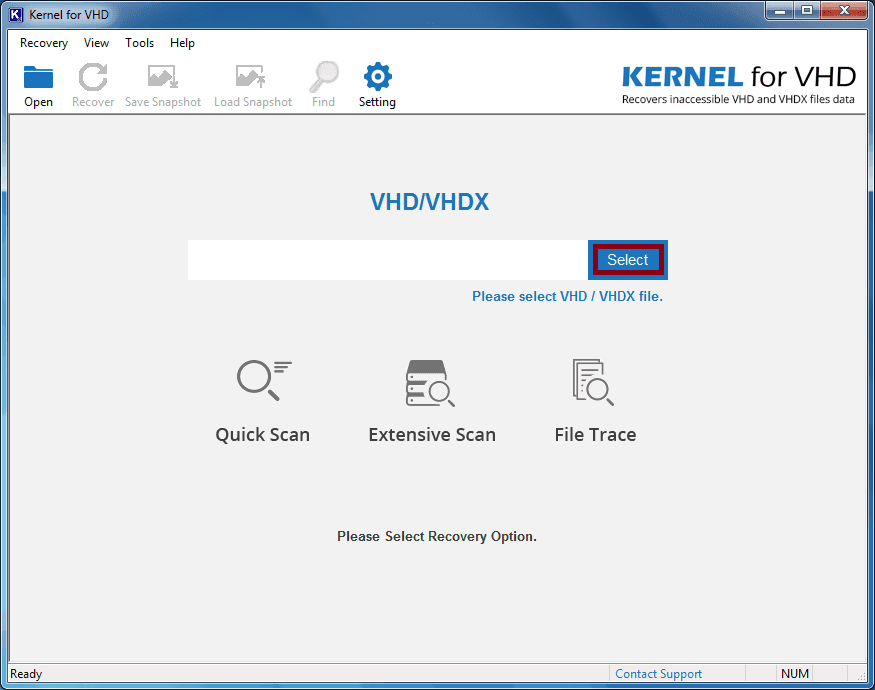Click the Contact Support link
Image resolution: width=875 pixels, height=690 pixels.
658,674
